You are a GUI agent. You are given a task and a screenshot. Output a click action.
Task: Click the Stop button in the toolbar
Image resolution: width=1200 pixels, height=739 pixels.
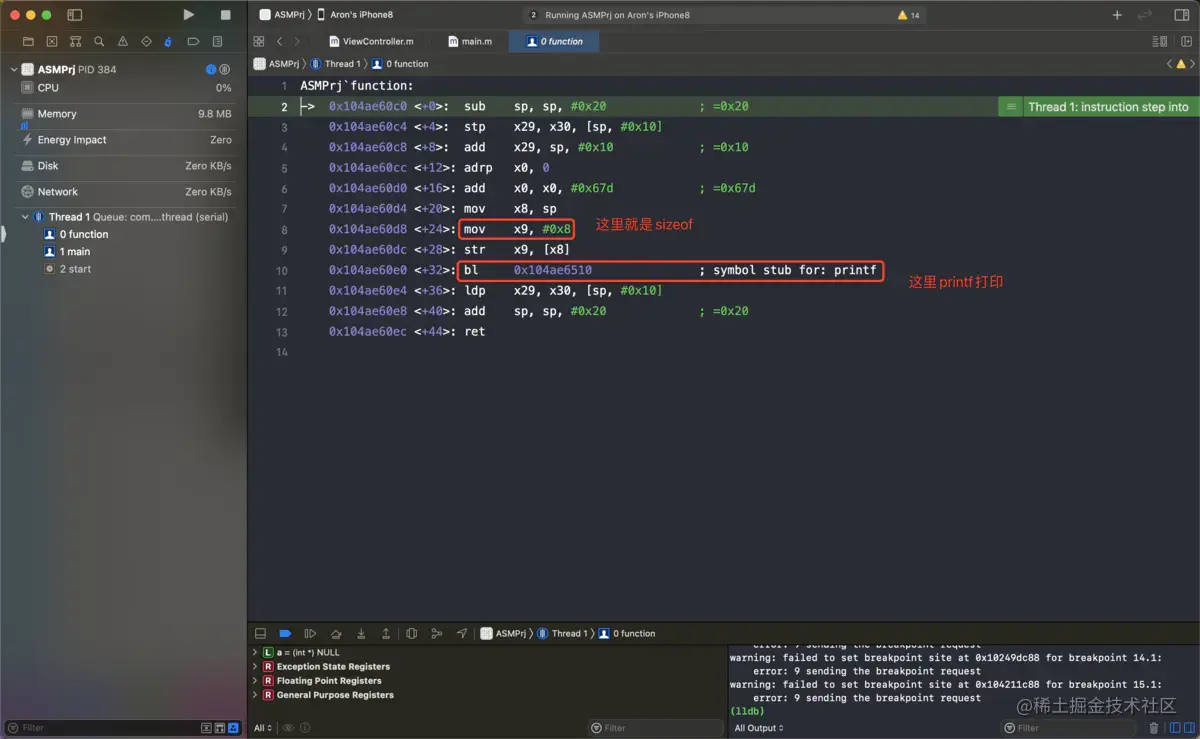(225, 15)
